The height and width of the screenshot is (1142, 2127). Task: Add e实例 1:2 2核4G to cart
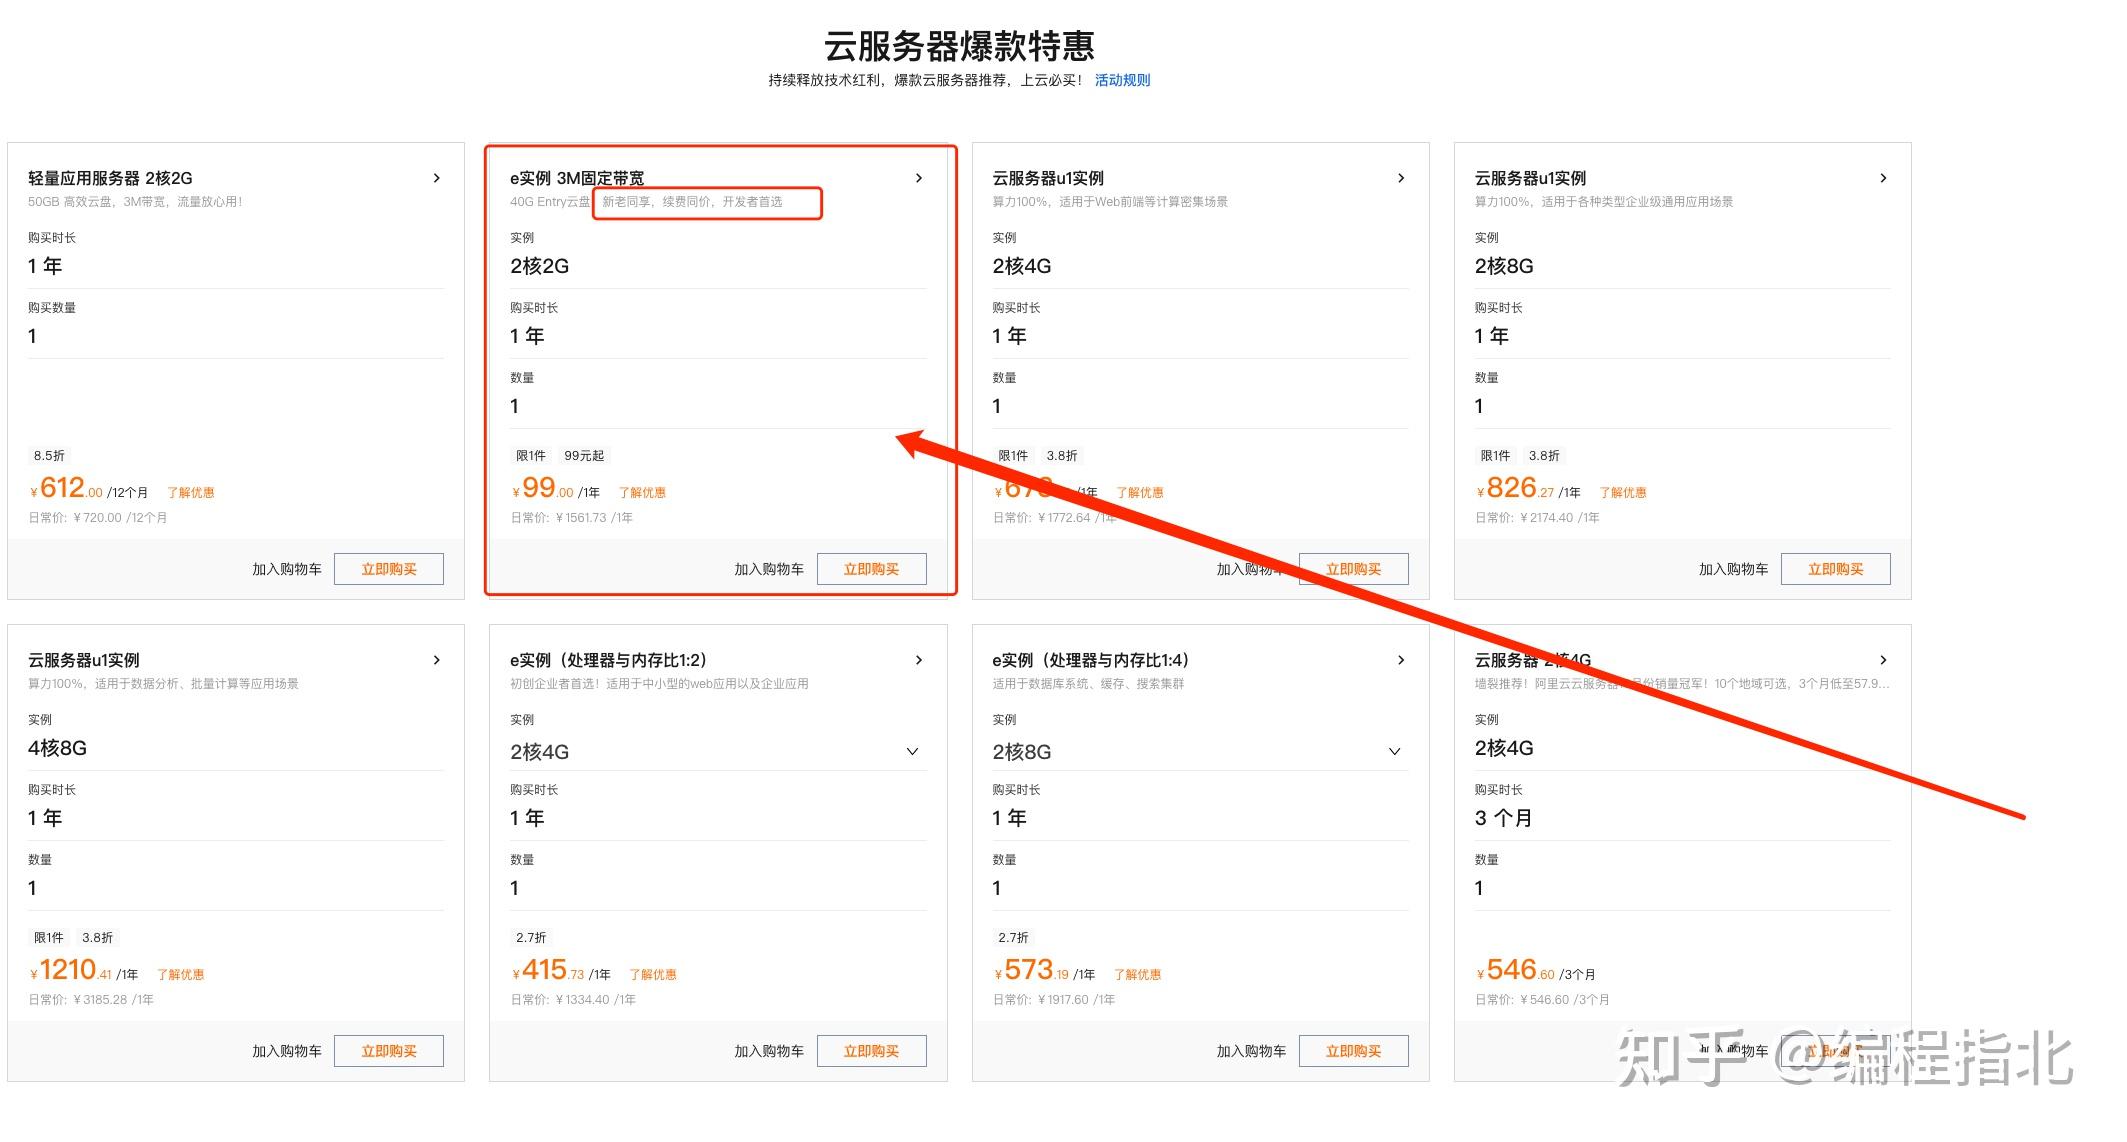click(769, 1051)
